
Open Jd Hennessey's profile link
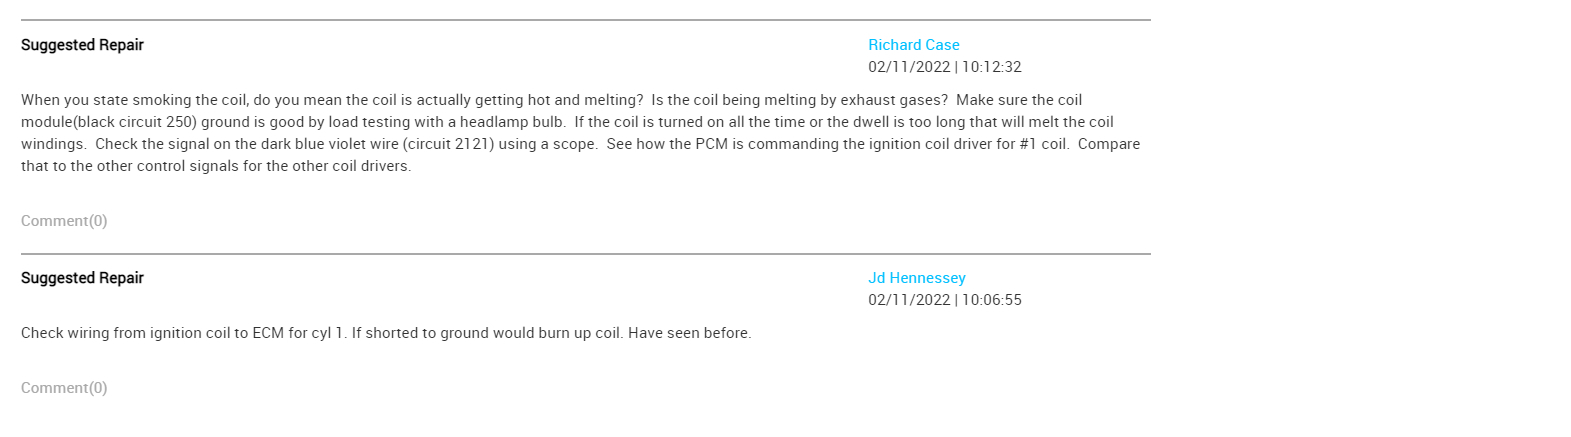[x=916, y=278]
